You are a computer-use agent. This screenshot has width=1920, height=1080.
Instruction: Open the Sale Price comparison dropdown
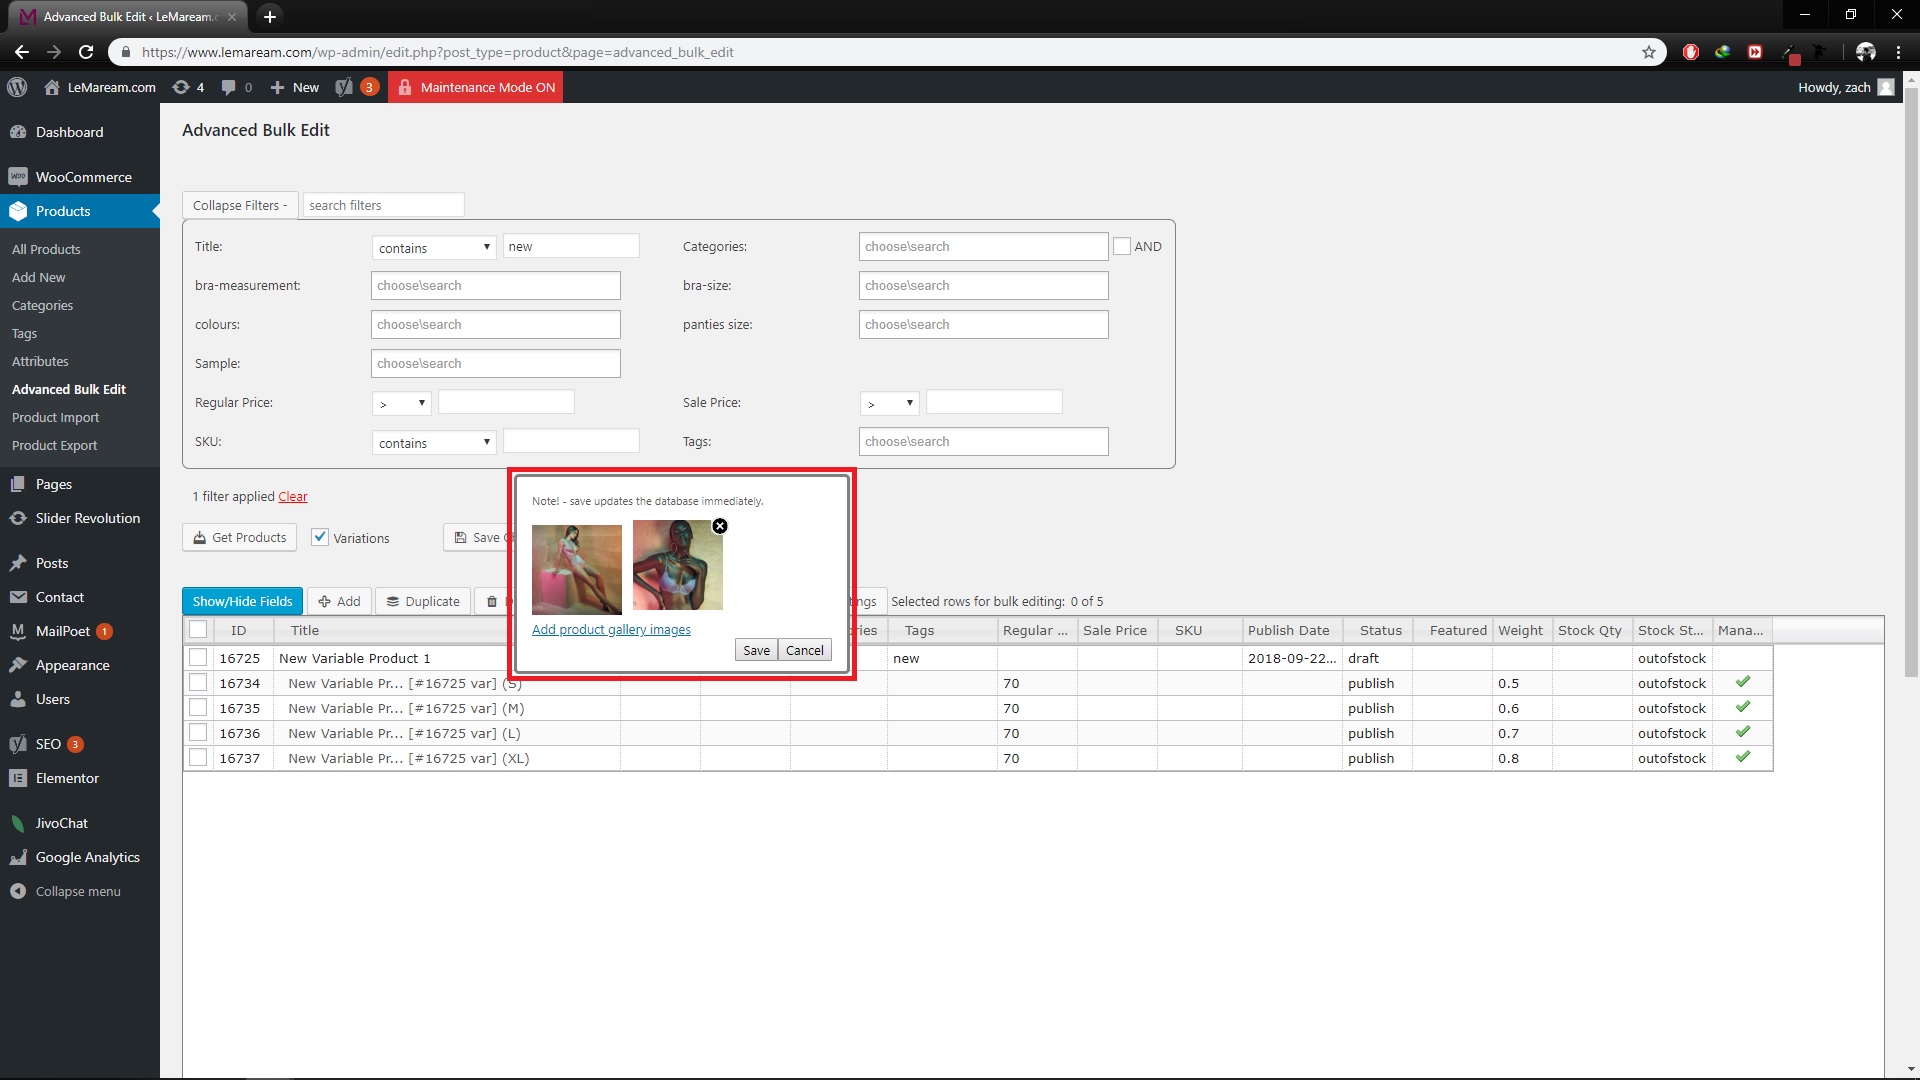[x=890, y=403]
